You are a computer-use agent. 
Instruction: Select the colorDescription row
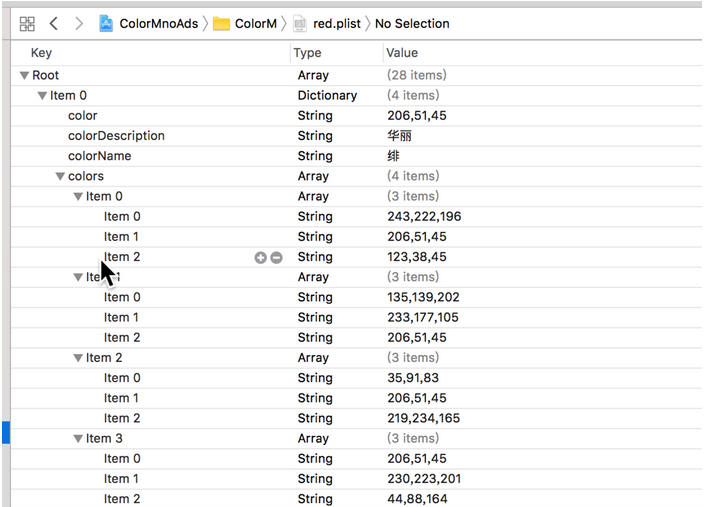pos(116,136)
